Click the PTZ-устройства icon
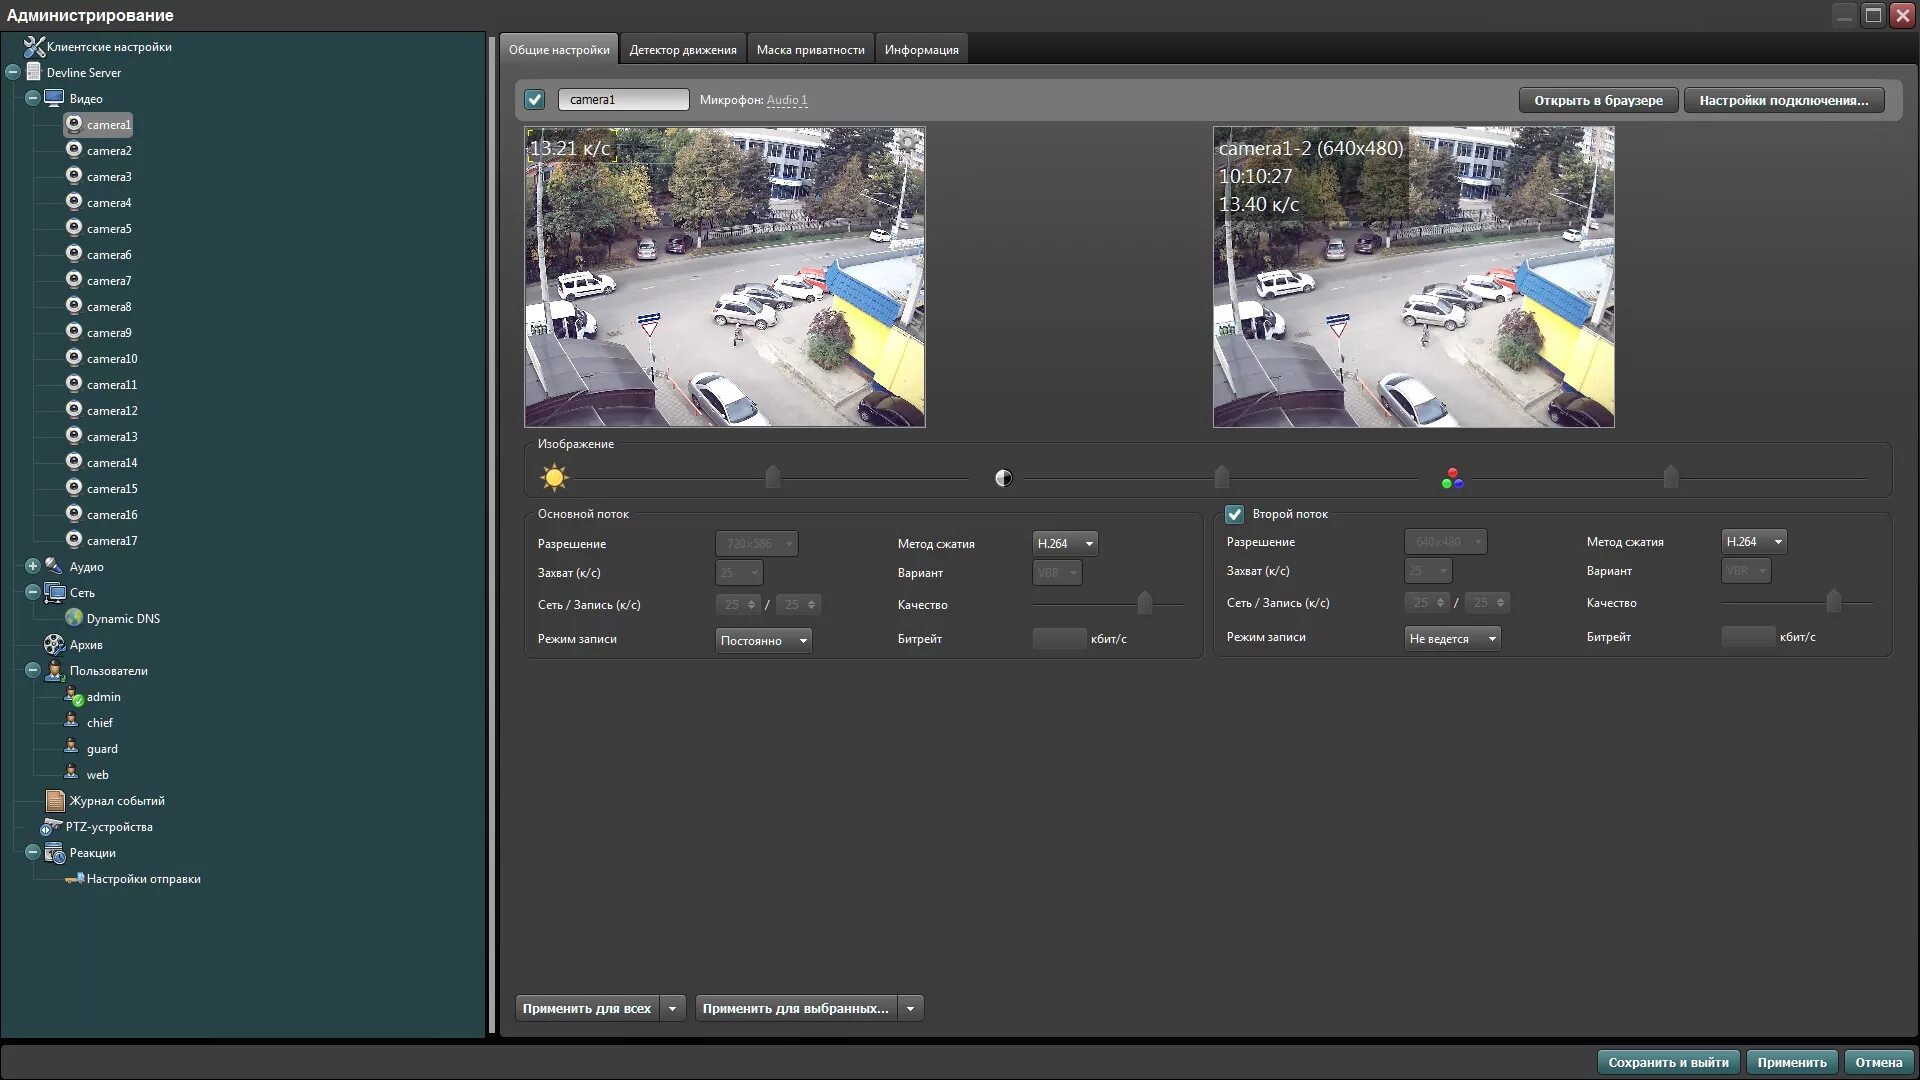Image resolution: width=1920 pixels, height=1080 pixels. (51, 826)
